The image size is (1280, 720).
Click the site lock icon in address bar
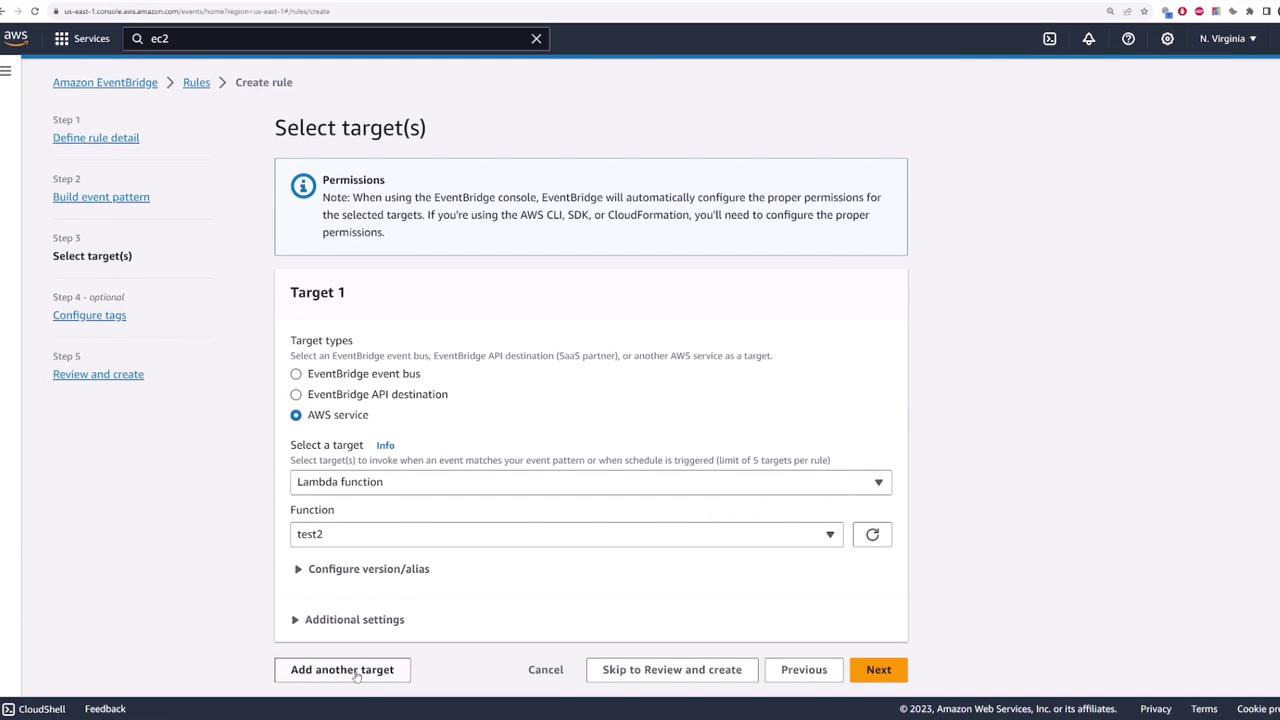[57, 11]
